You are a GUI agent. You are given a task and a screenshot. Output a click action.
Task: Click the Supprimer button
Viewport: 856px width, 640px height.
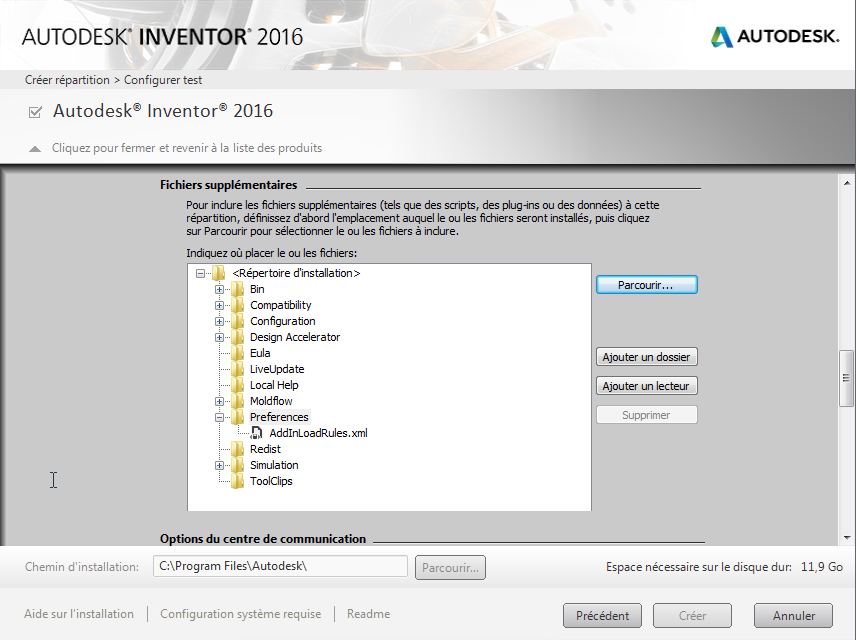click(x=646, y=414)
